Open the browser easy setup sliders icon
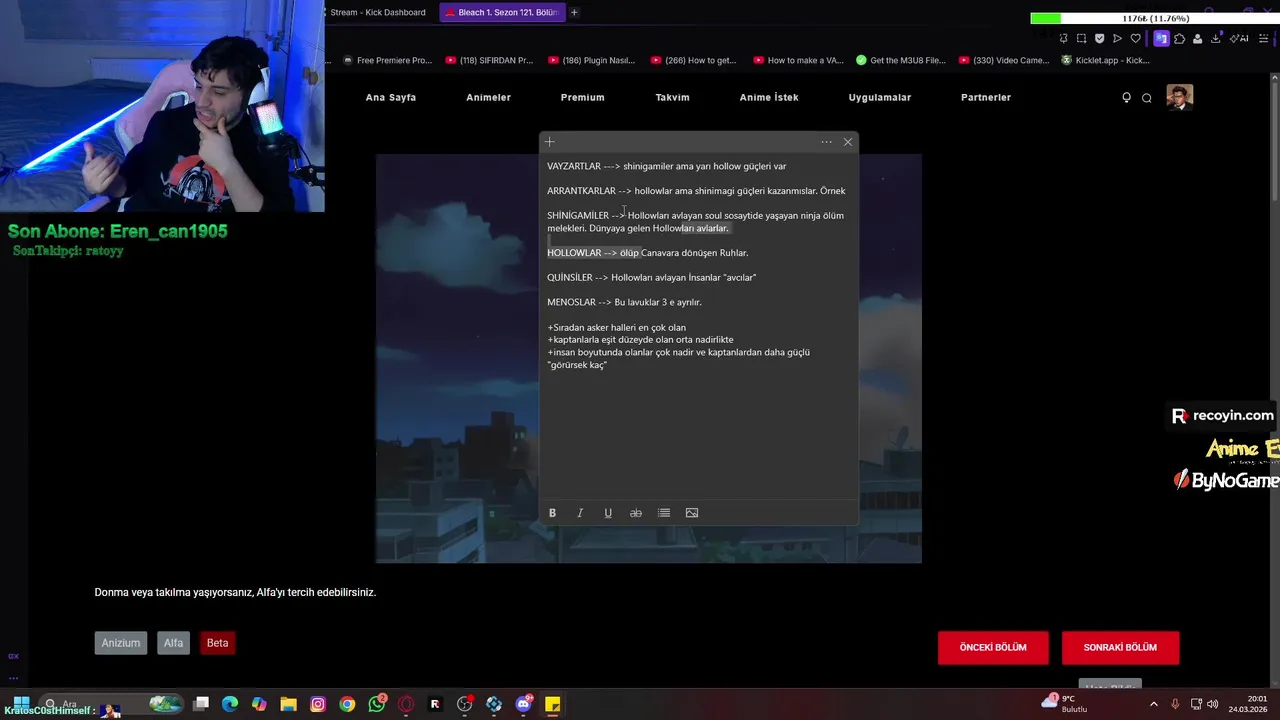The height and width of the screenshot is (720, 1280). coord(1263,39)
